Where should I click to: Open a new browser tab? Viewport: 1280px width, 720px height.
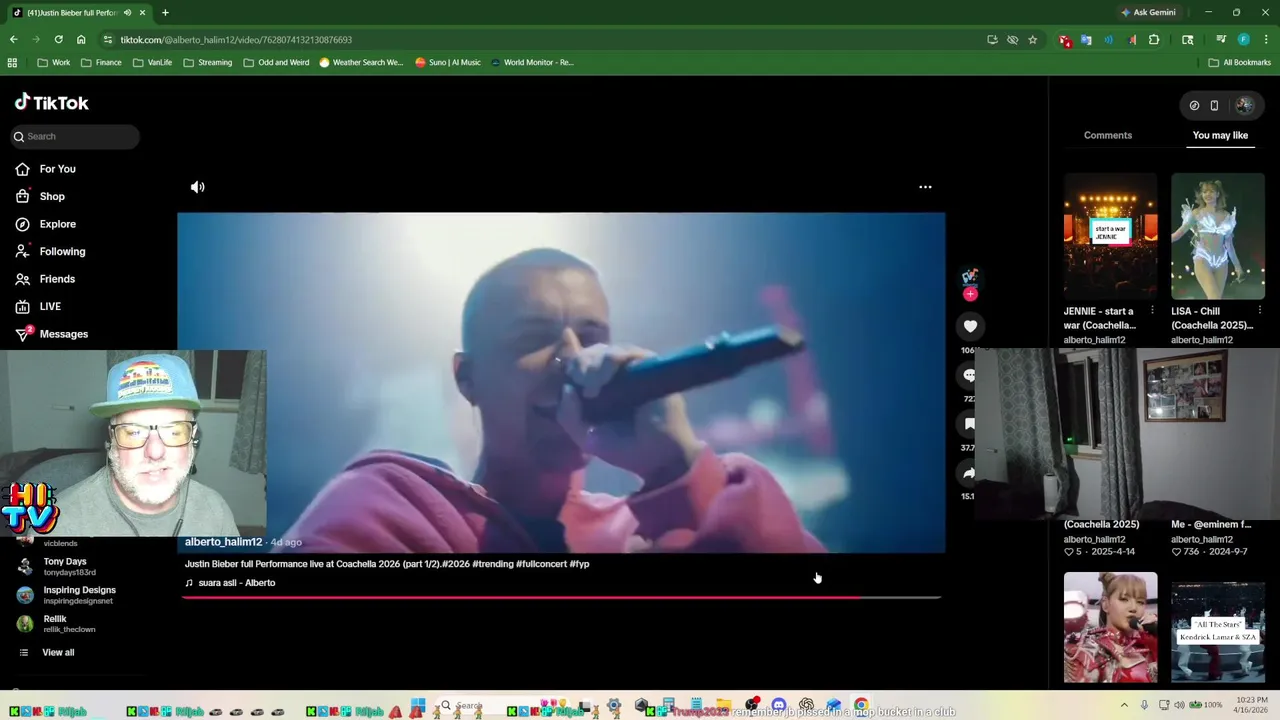click(x=165, y=12)
